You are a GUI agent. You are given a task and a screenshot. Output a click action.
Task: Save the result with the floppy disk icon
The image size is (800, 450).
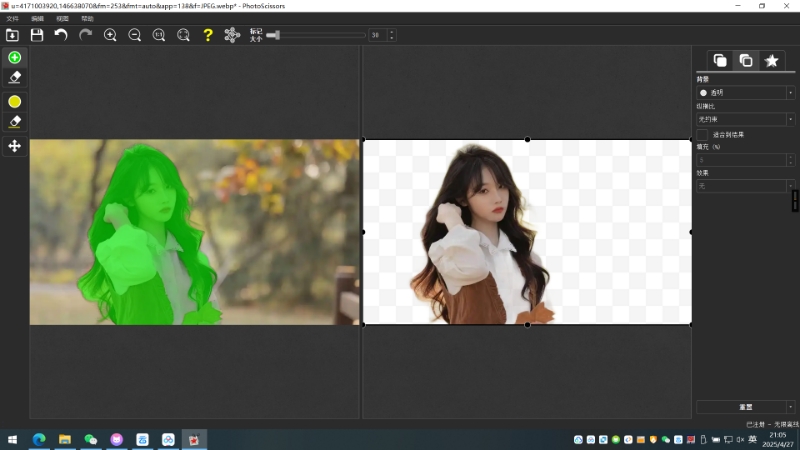pyautogui.click(x=37, y=35)
